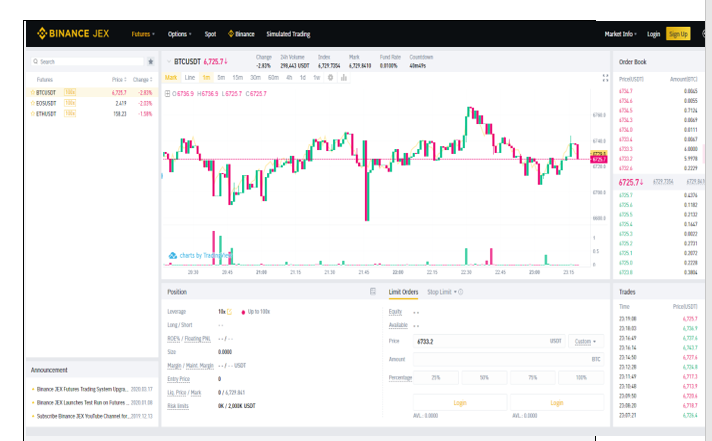
Task: Open Binance JEX Futures Trading System announcement
Action: pos(82,389)
